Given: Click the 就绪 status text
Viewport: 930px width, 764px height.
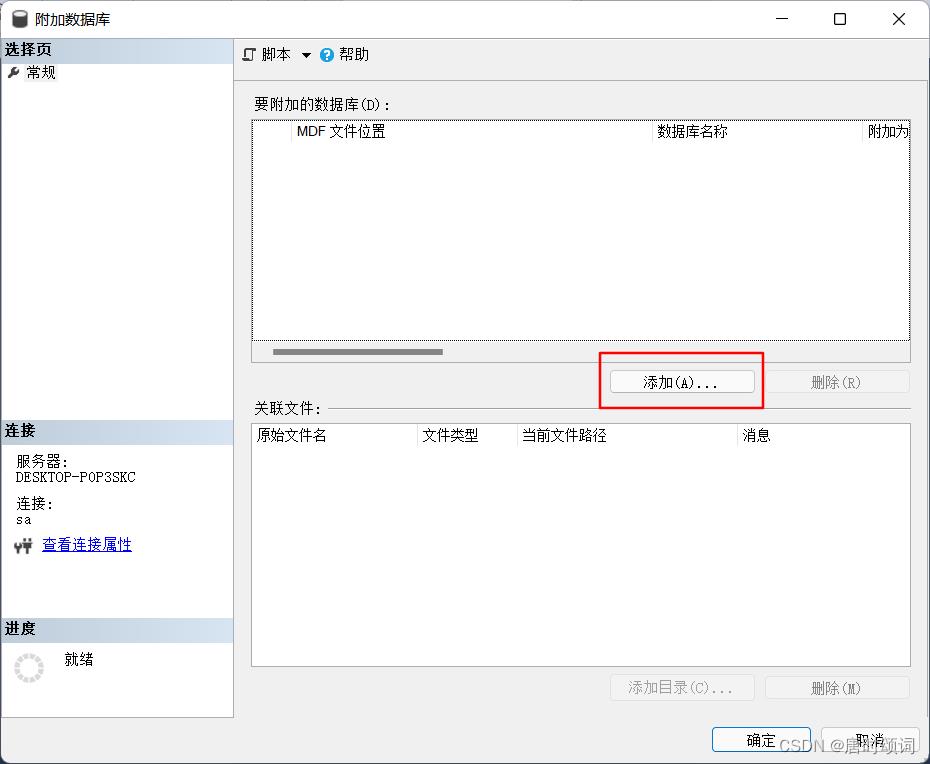Looking at the screenshot, I should 79,659.
